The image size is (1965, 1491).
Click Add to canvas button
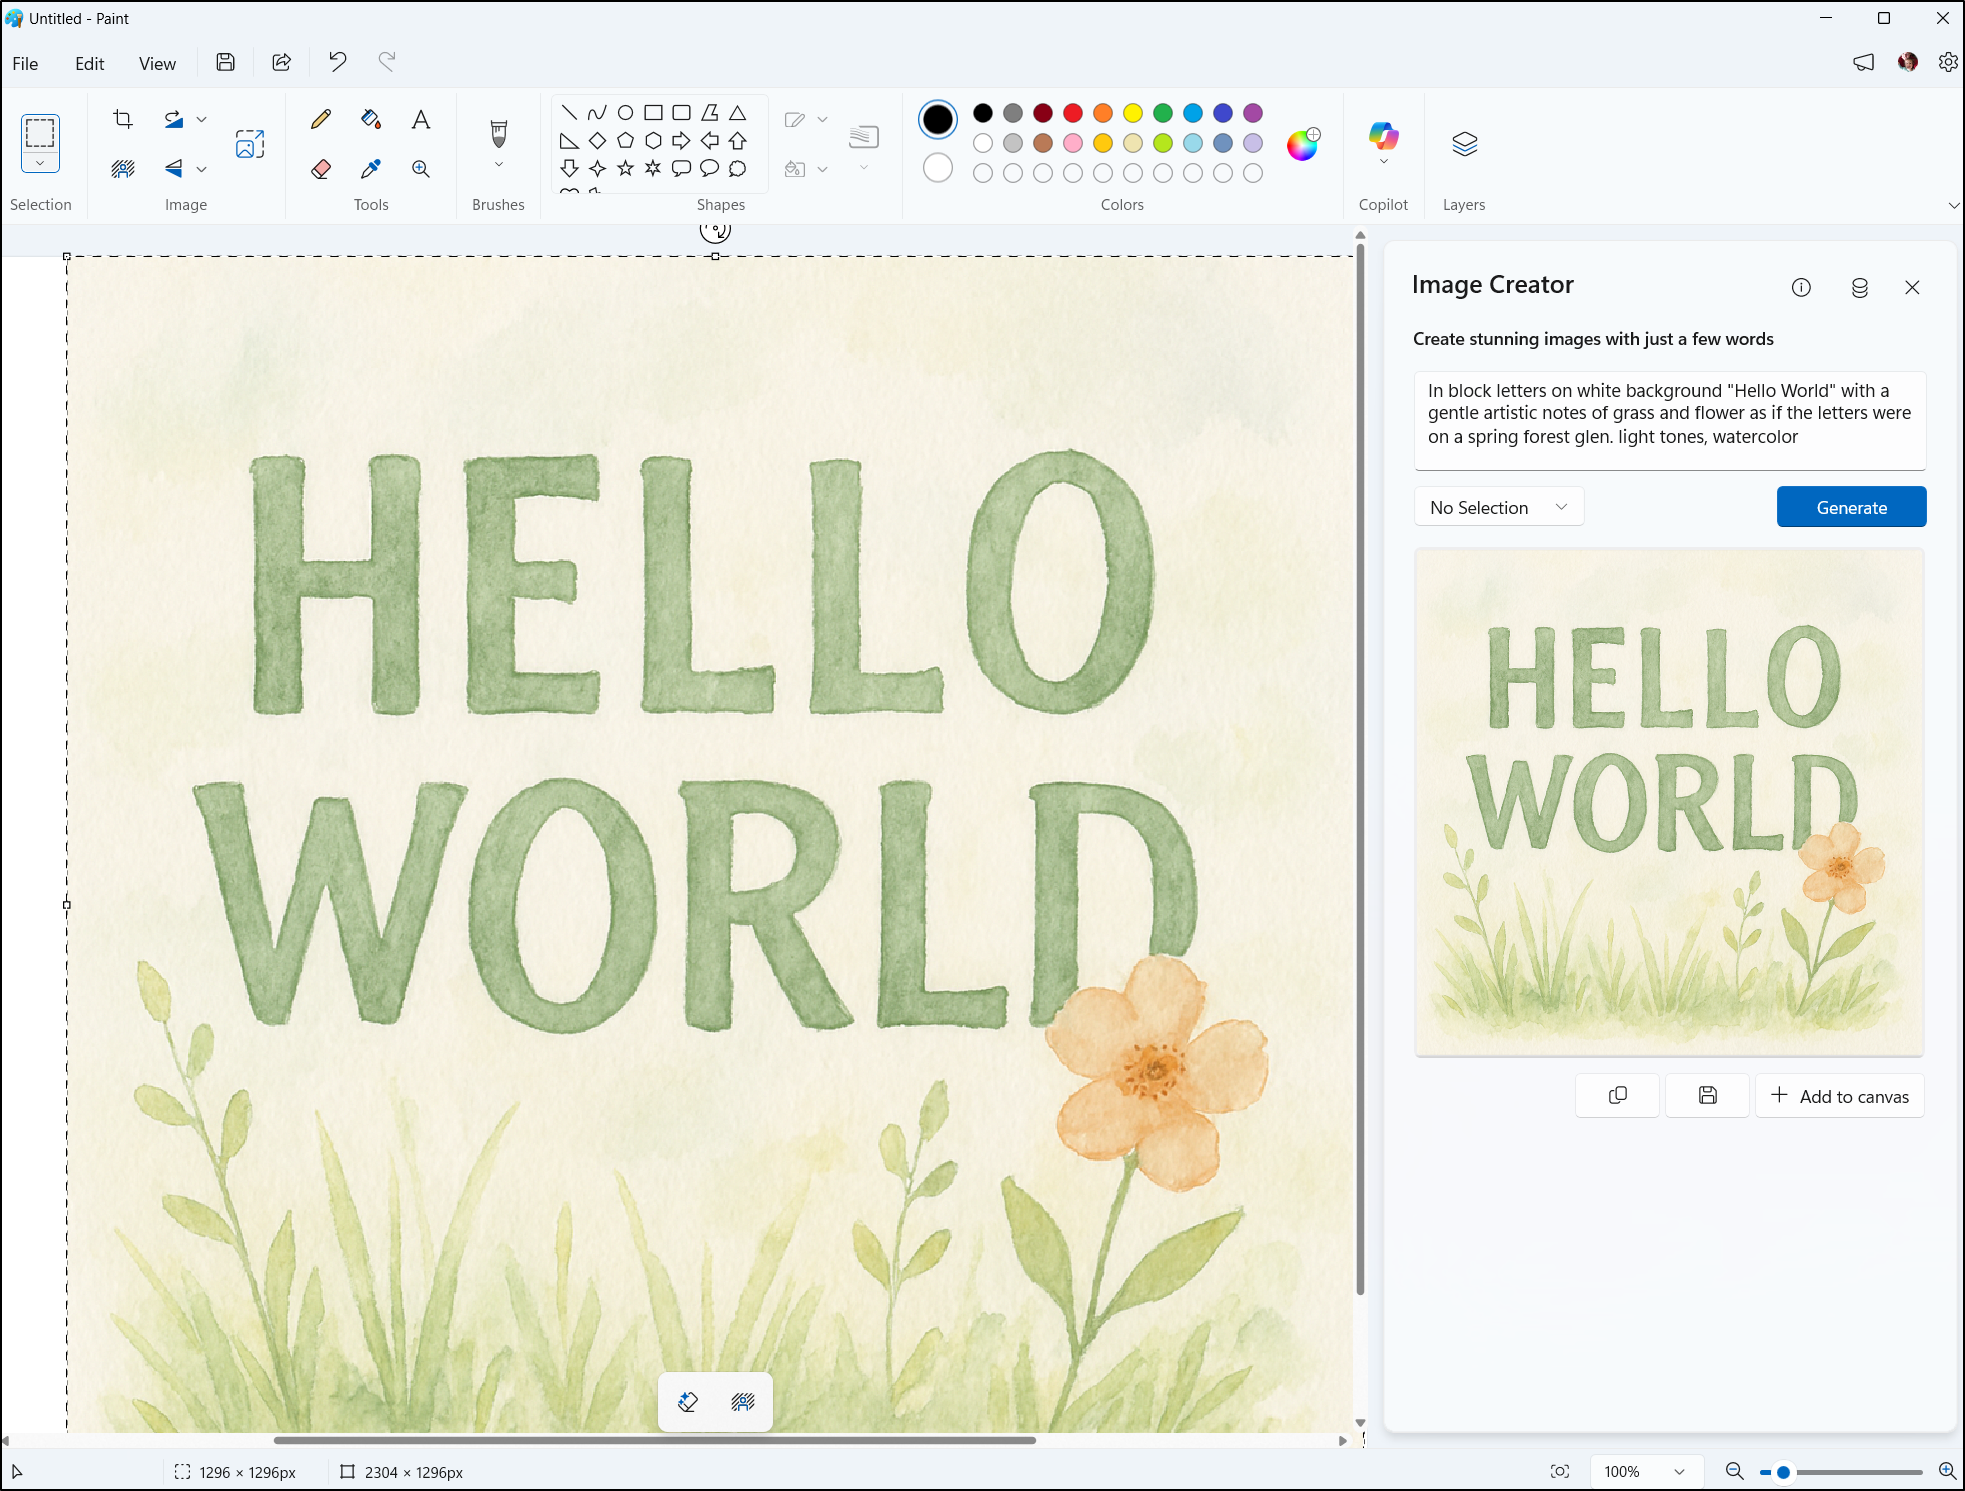pyautogui.click(x=1840, y=1096)
